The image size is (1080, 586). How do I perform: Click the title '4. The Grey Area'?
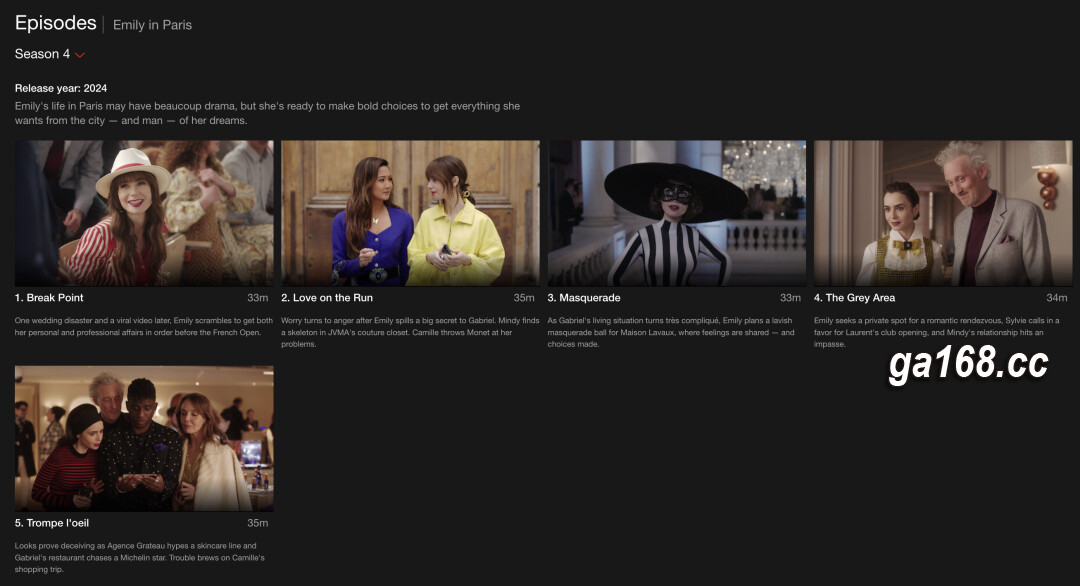point(854,297)
